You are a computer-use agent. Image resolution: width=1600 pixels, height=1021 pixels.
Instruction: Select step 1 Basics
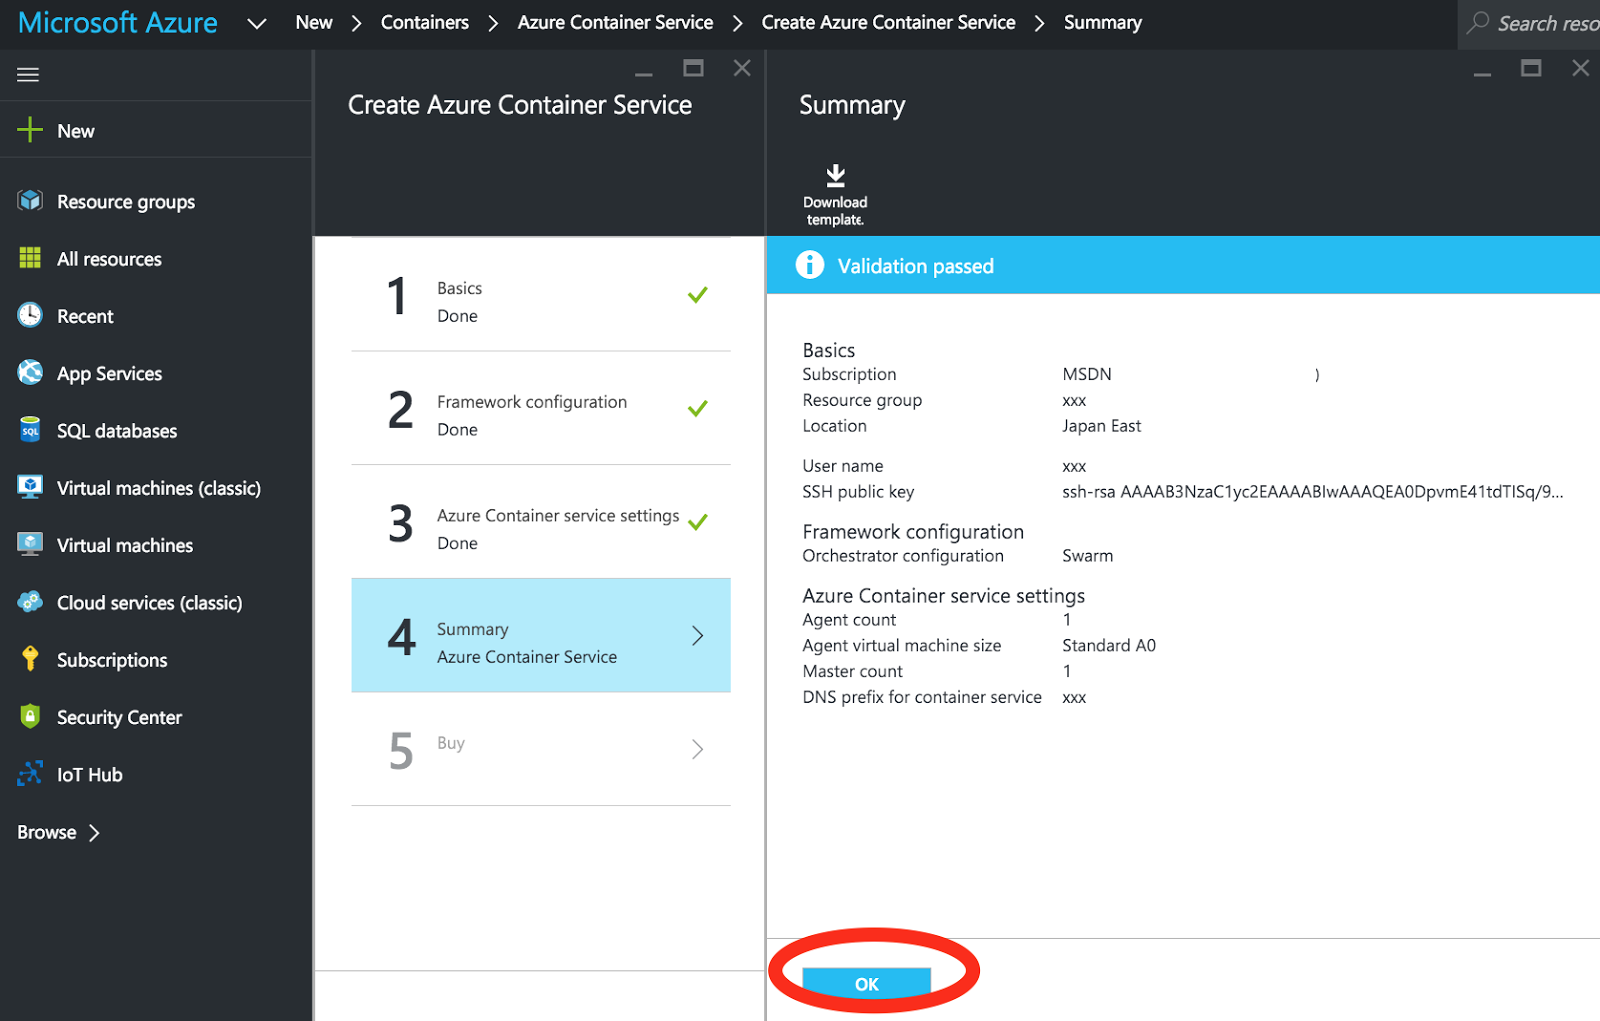(x=541, y=296)
